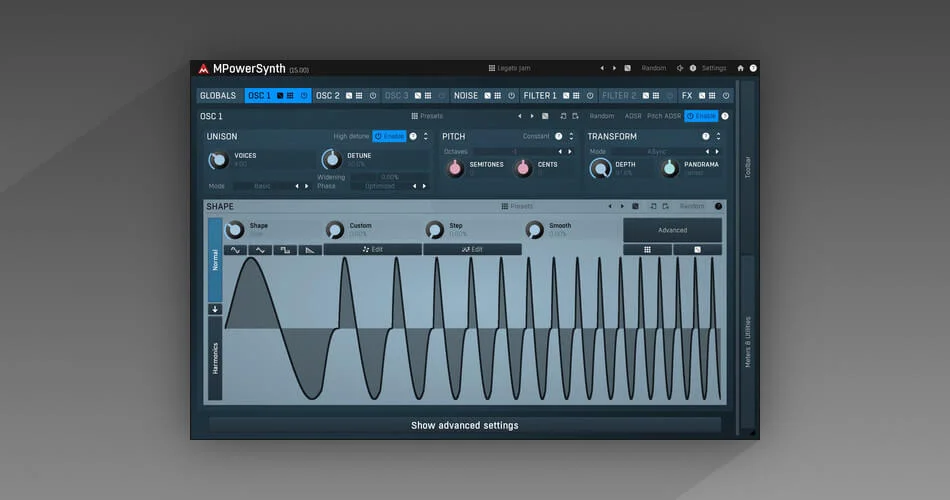Click the title bar randomize dice icon
The width and height of the screenshot is (950, 500).
(x=628, y=68)
